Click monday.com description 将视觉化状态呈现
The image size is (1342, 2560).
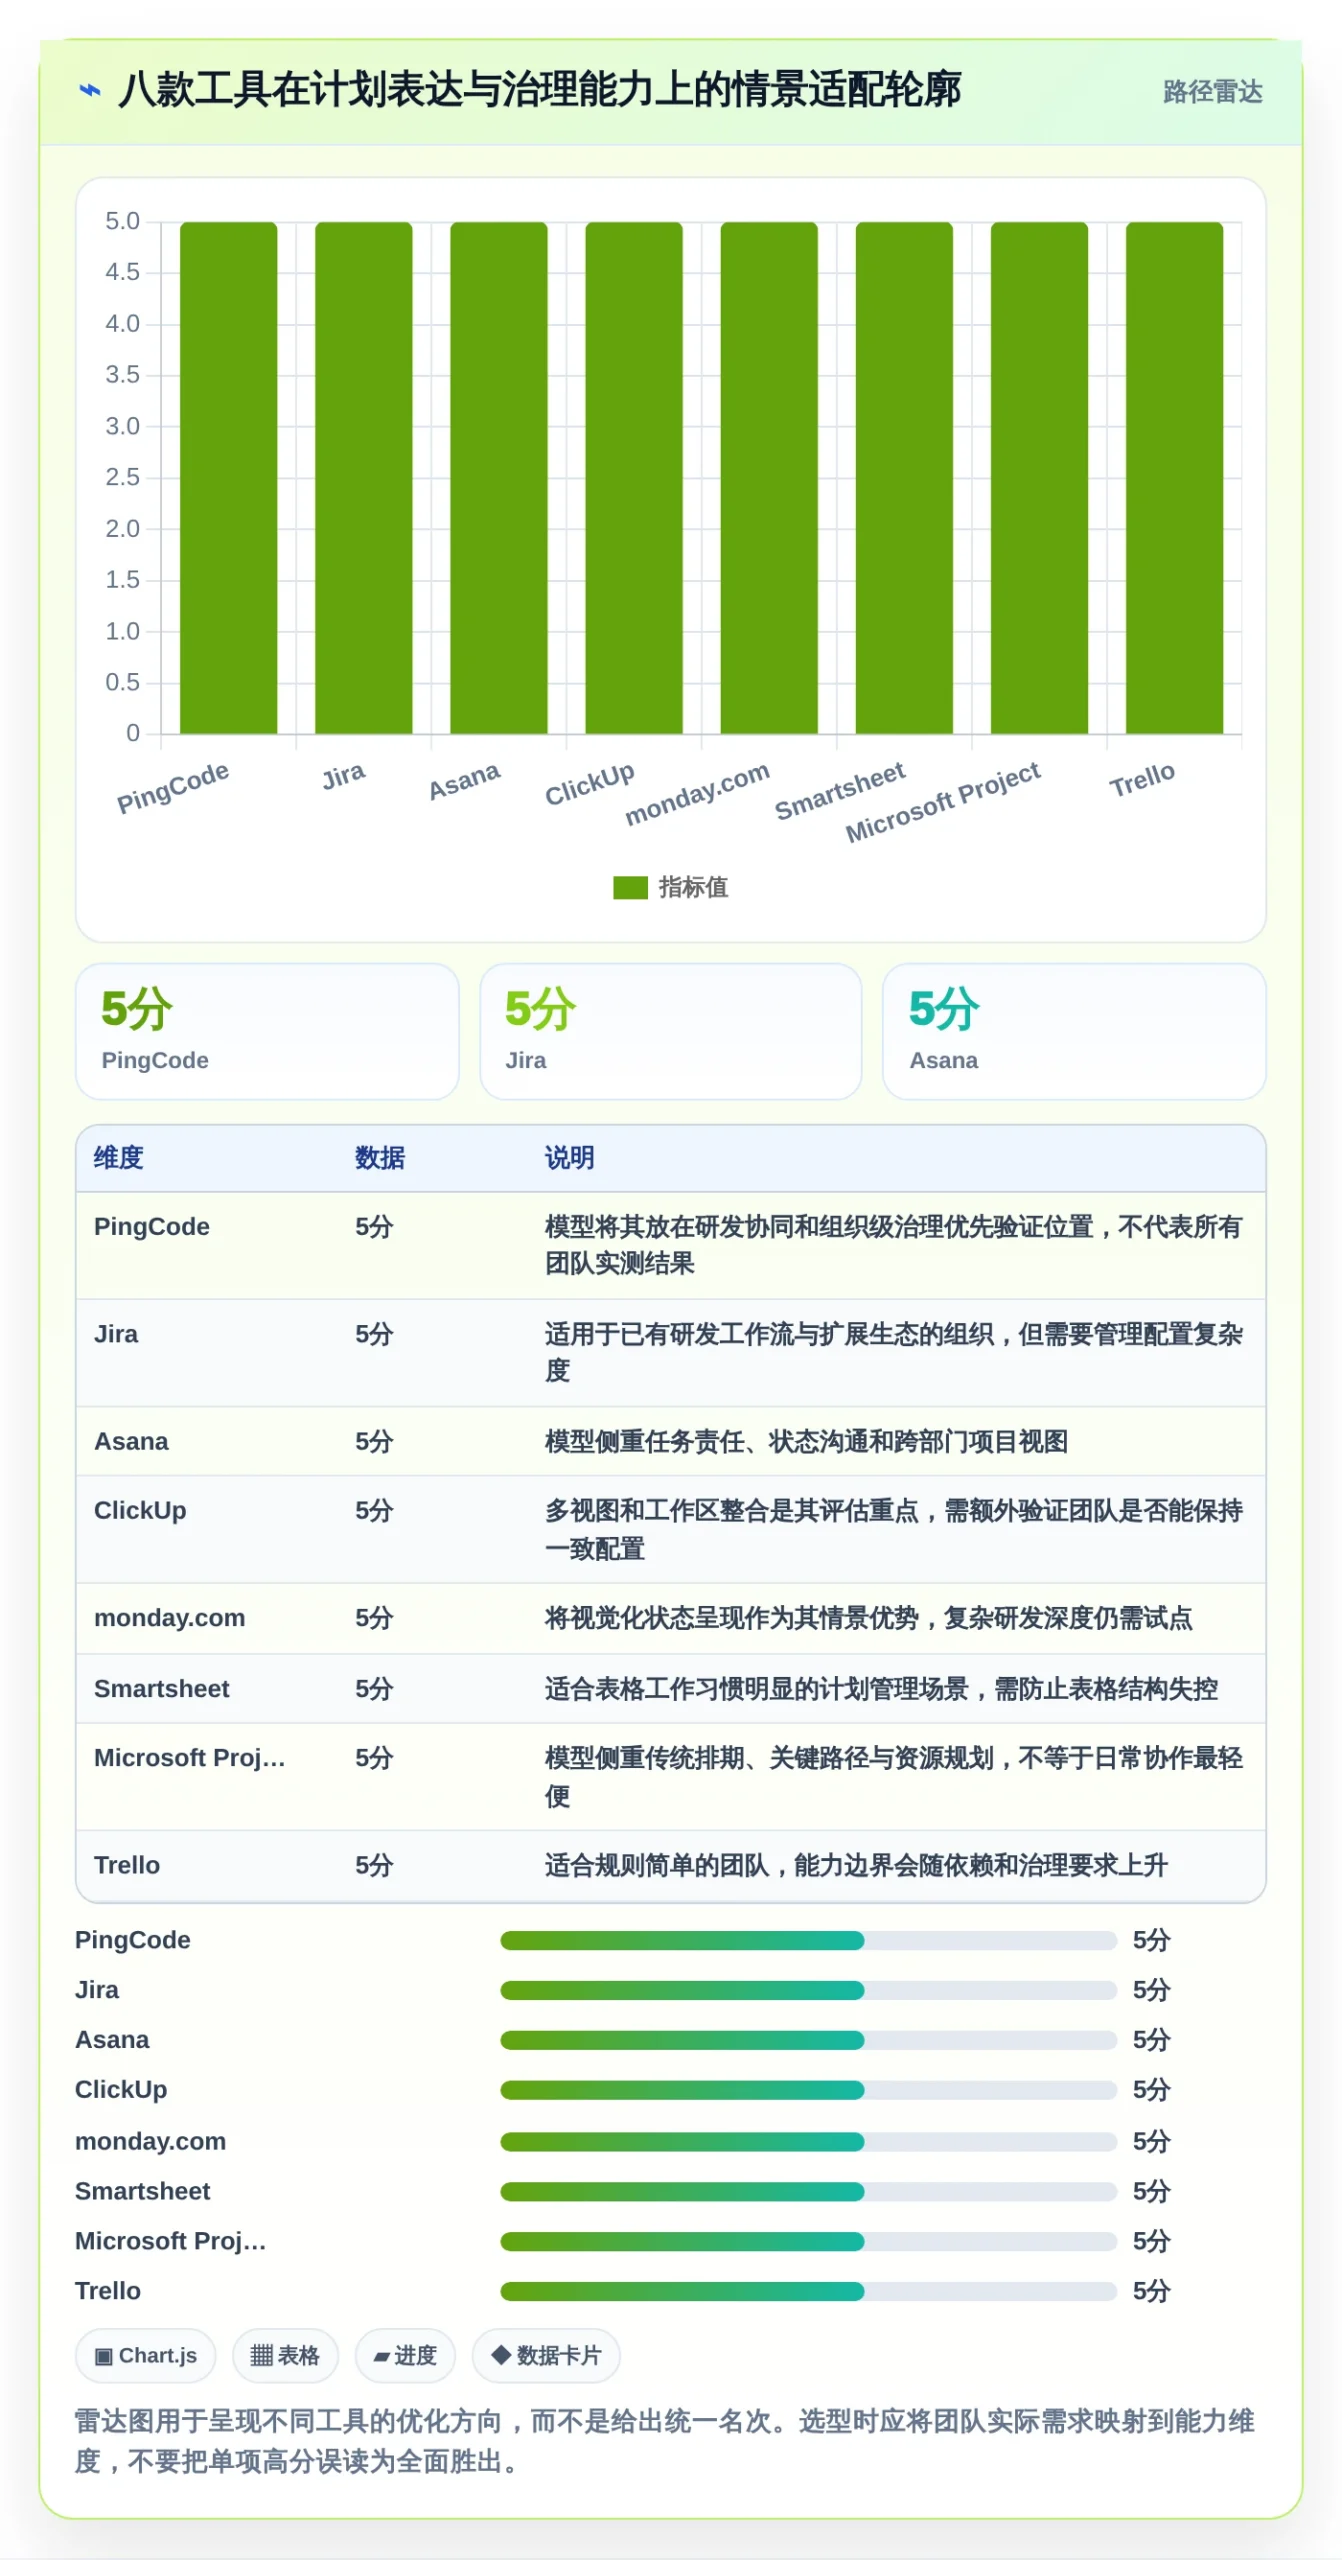click(868, 1618)
